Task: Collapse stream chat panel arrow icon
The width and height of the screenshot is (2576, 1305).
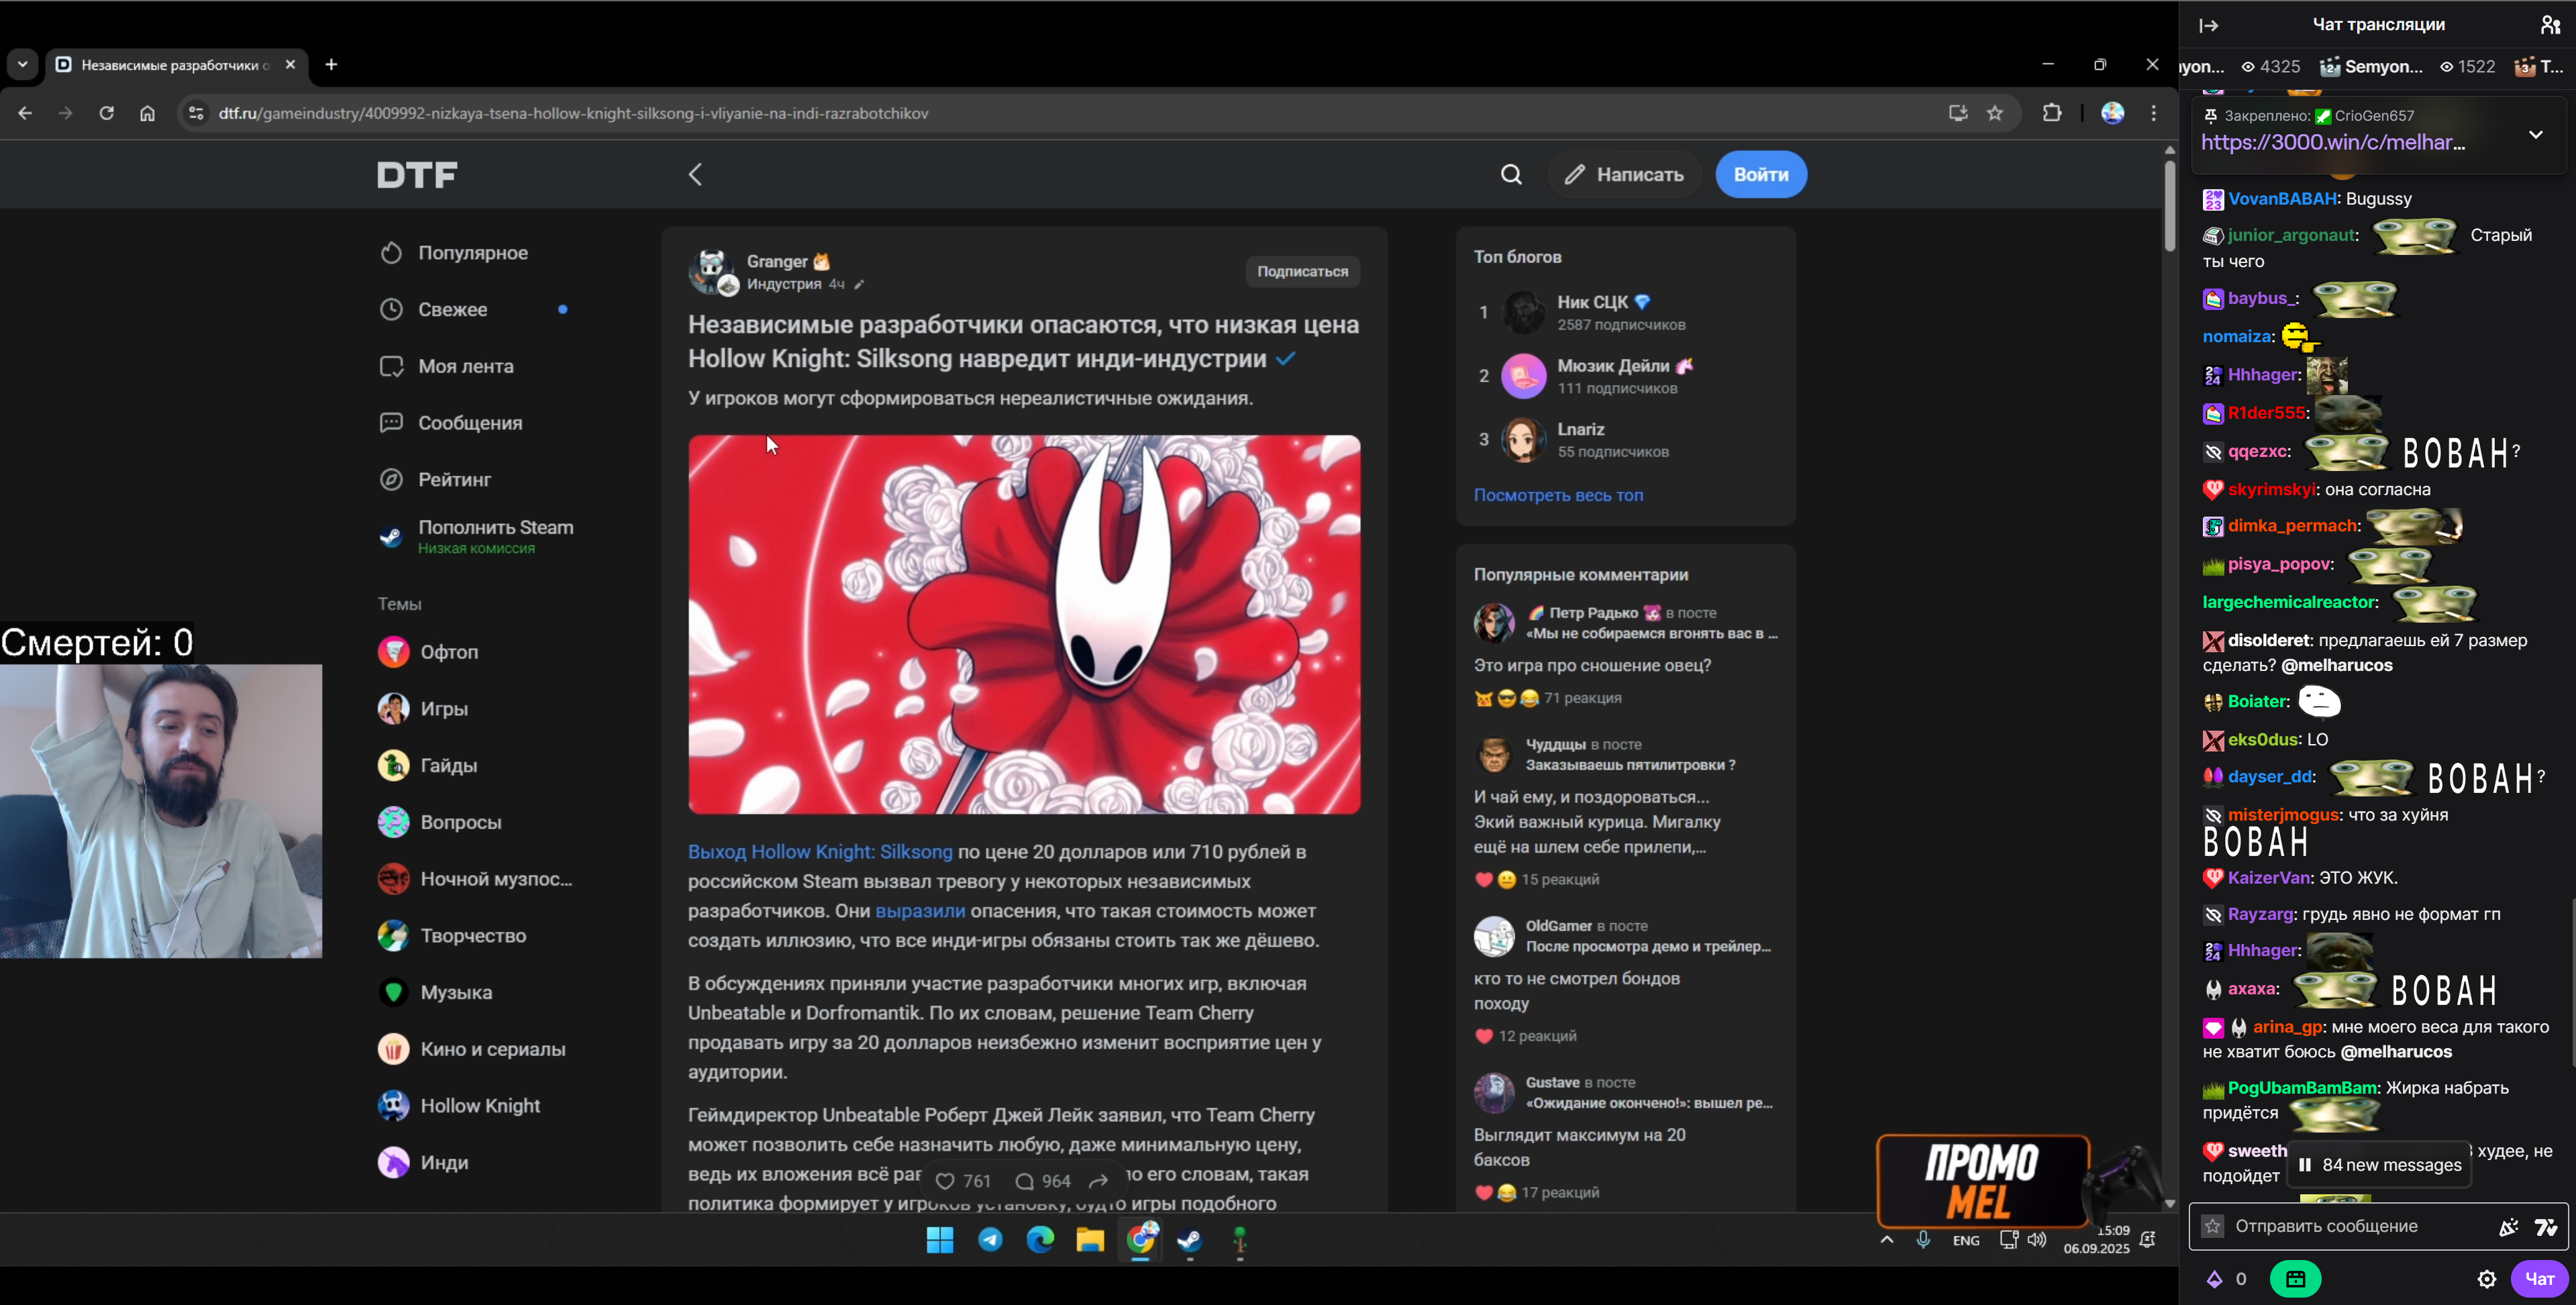Action: tap(2209, 25)
